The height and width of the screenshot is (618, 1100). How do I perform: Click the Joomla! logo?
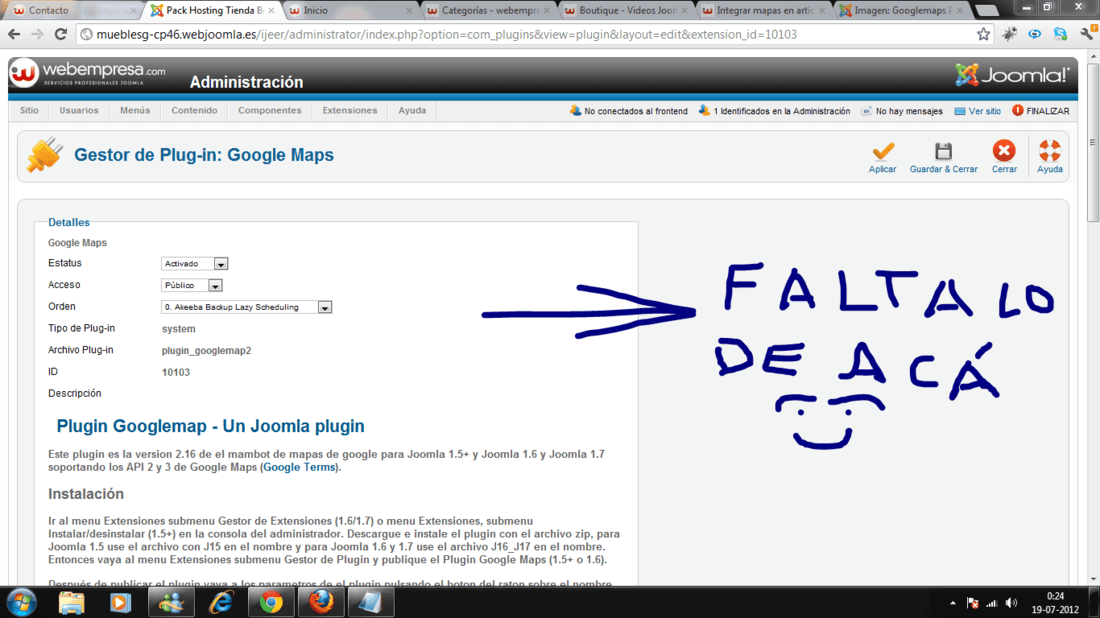point(1012,75)
